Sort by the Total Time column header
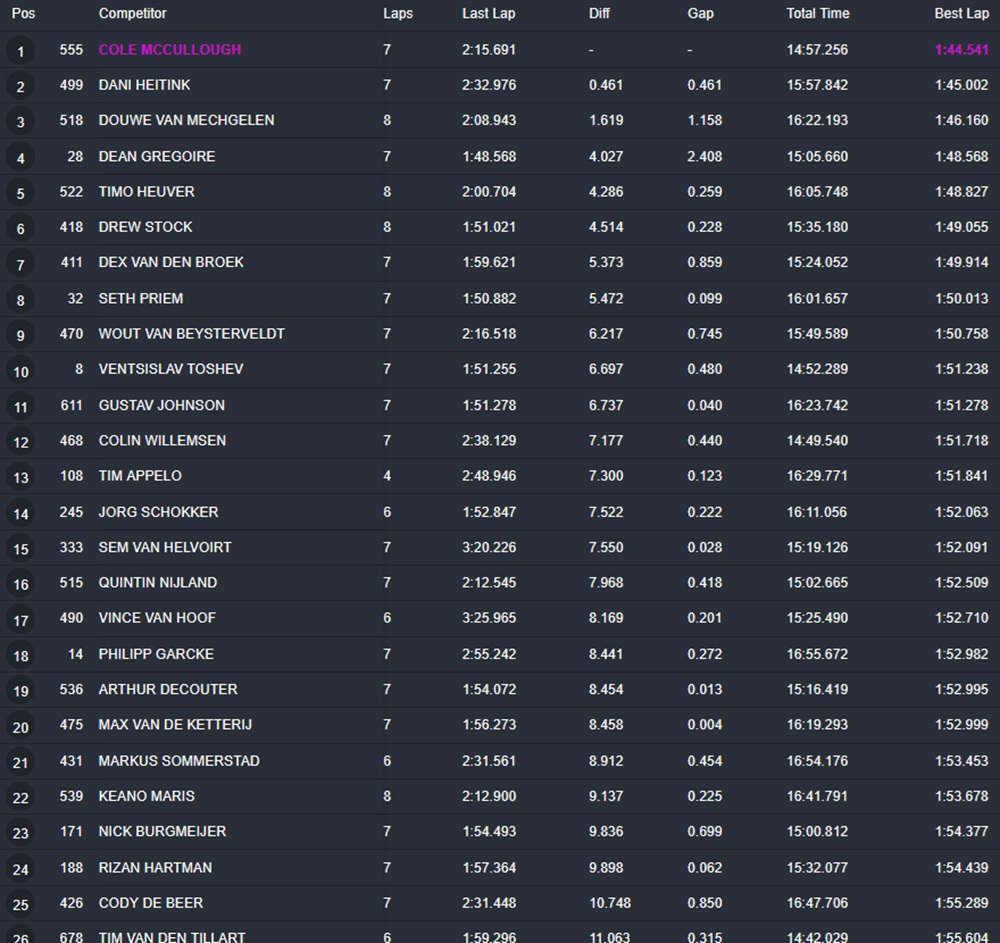The height and width of the screenshot is (943, 1000). coord(817,14)
